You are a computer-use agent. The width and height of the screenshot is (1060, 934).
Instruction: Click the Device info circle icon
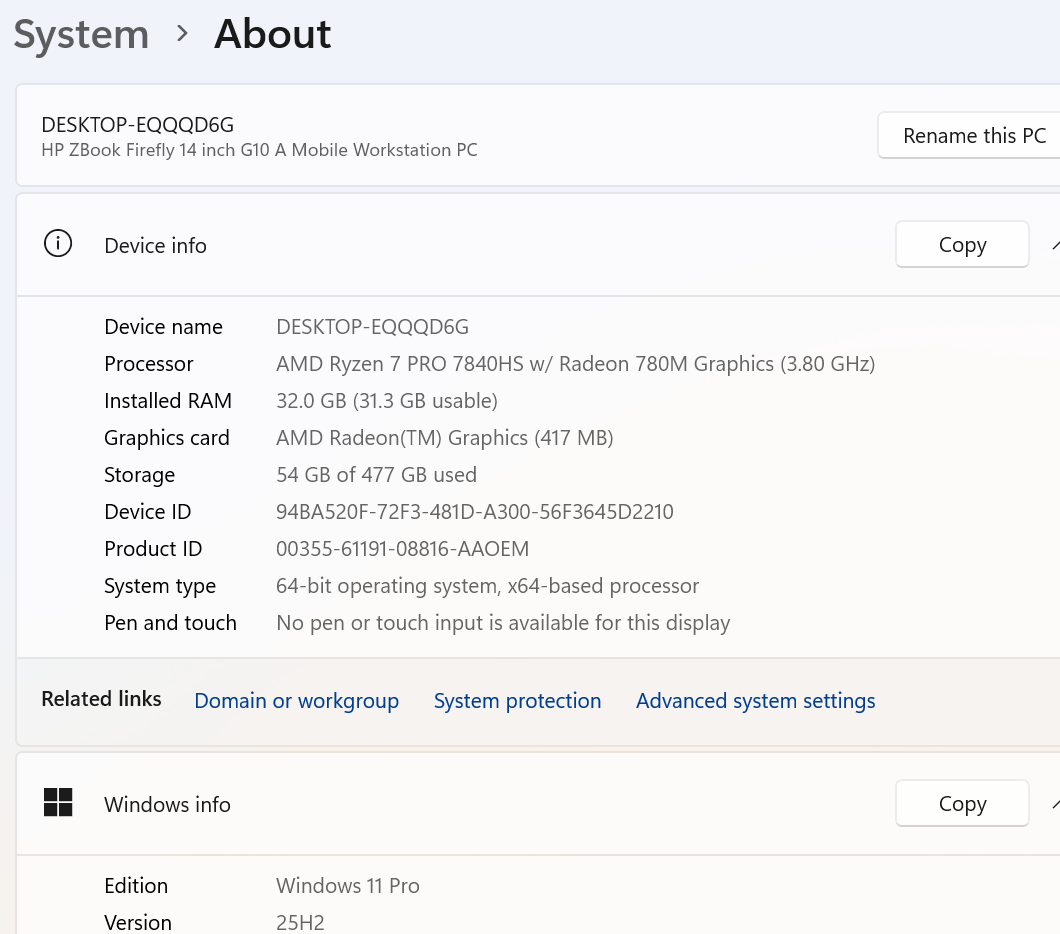[x=58, y=243]
